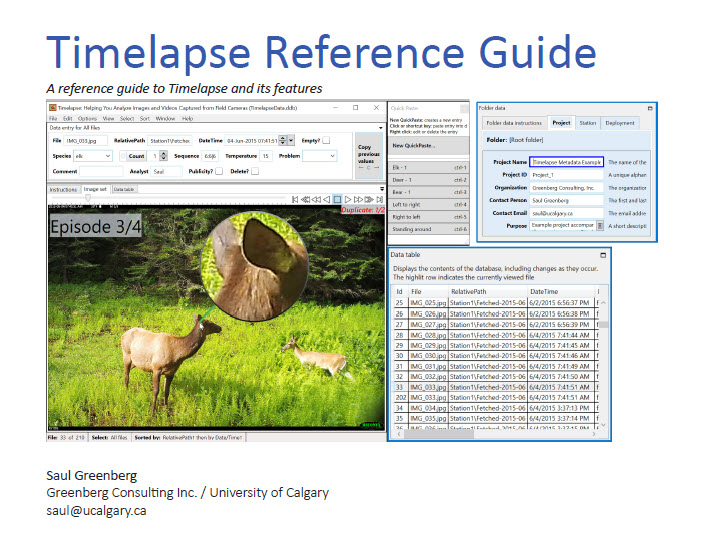Screen dimensions: 704x535
Task: Click the Count up/down spinner
Action: pos(164,156)
